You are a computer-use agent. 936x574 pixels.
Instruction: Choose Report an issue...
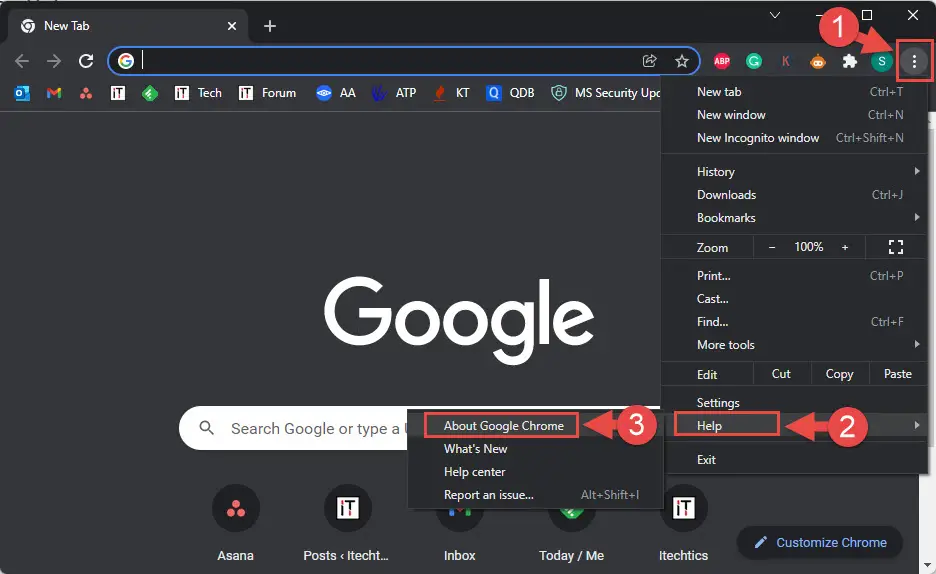pyautogui.click(x=535, y=495)
